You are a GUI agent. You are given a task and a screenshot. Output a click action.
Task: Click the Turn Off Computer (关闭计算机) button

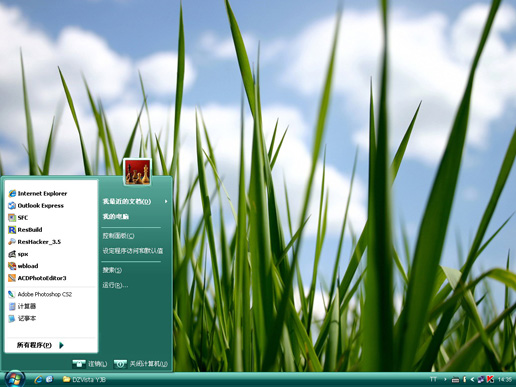pos(140,364)
